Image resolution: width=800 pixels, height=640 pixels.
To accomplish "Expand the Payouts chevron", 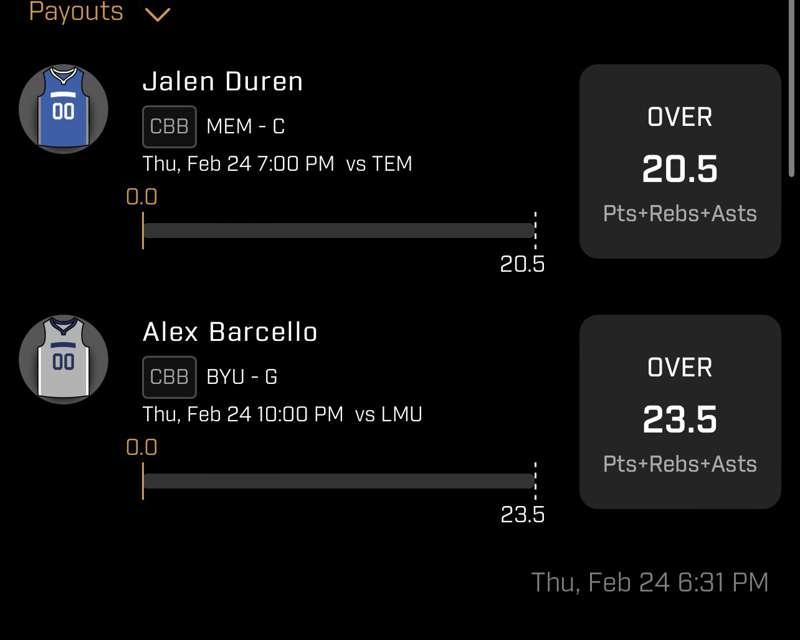I will coord(158,14).
